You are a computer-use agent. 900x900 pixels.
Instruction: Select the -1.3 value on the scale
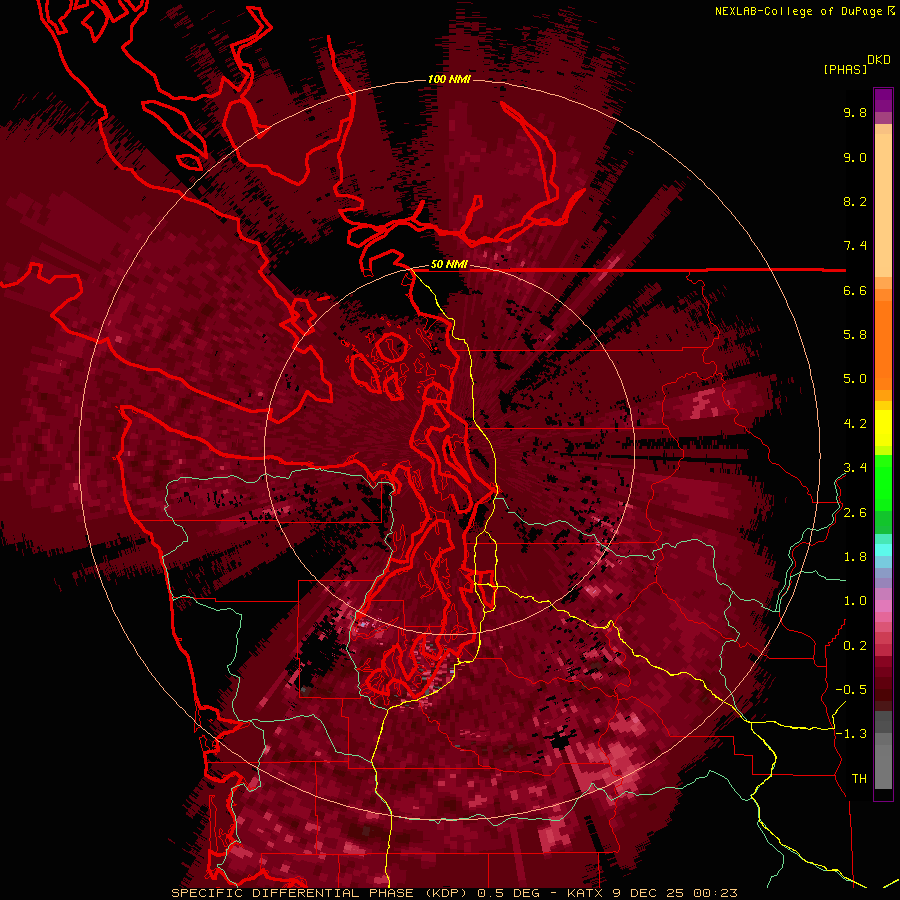pyautogui.click(x=851, y=734)
